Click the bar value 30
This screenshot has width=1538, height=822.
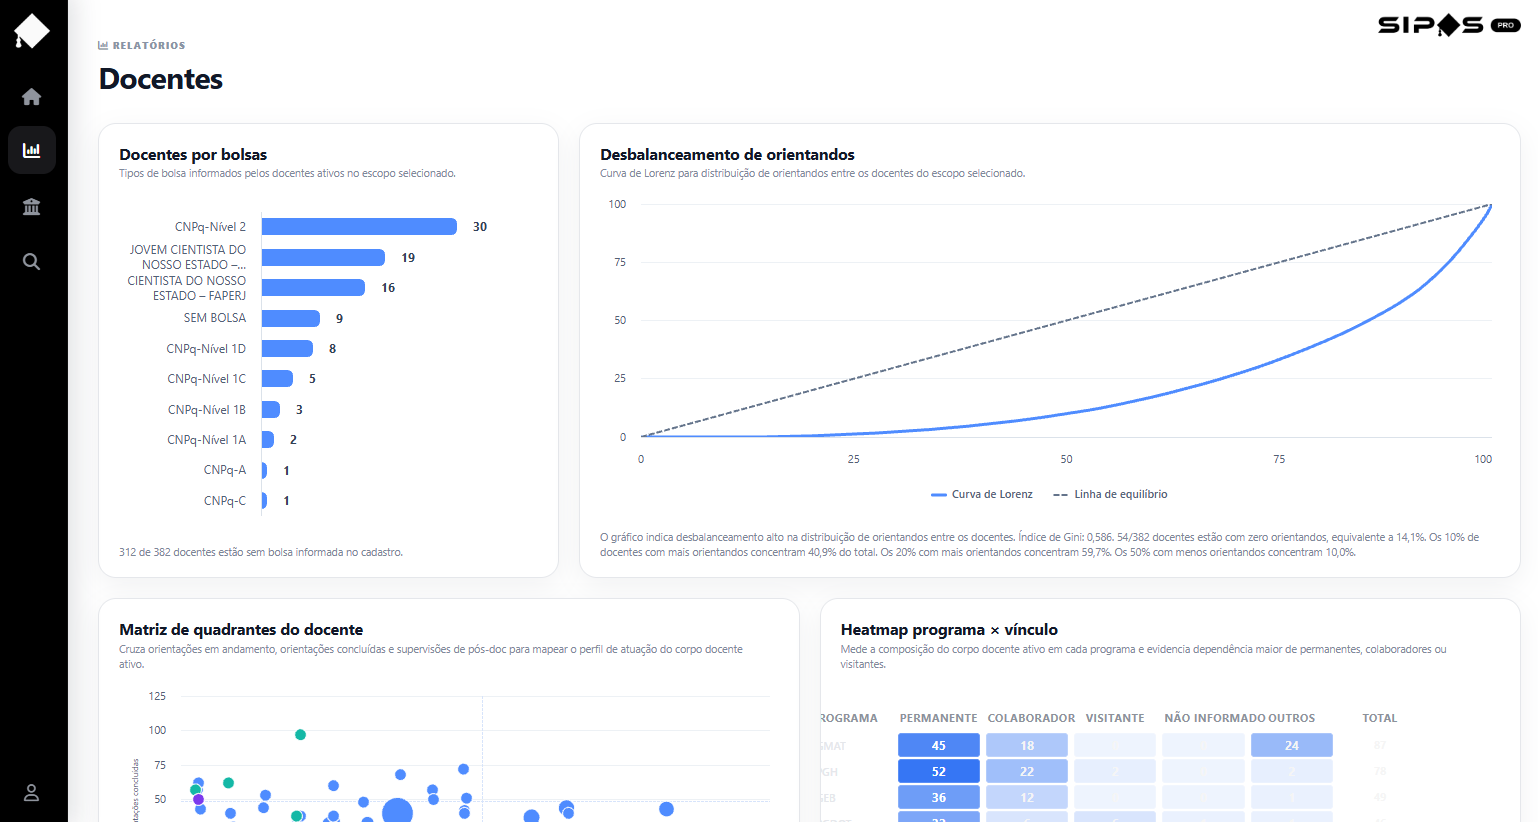click(x=480, y=227)
